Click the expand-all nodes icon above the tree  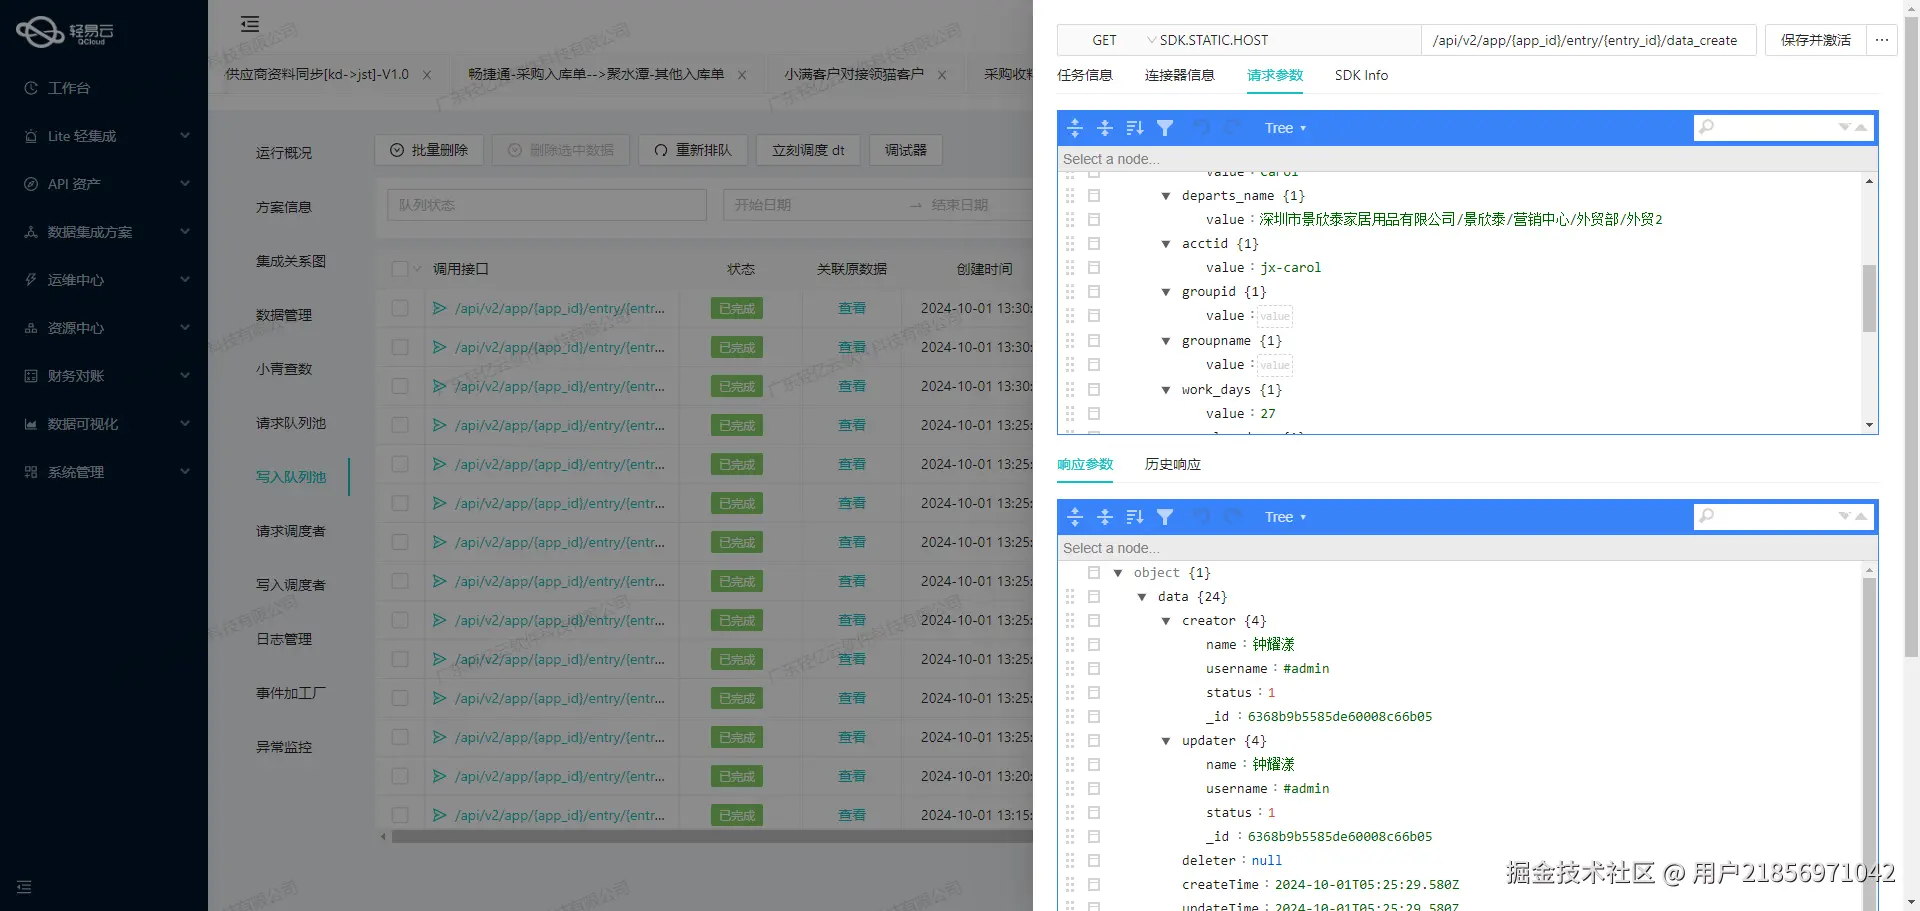click(1075, 127)
